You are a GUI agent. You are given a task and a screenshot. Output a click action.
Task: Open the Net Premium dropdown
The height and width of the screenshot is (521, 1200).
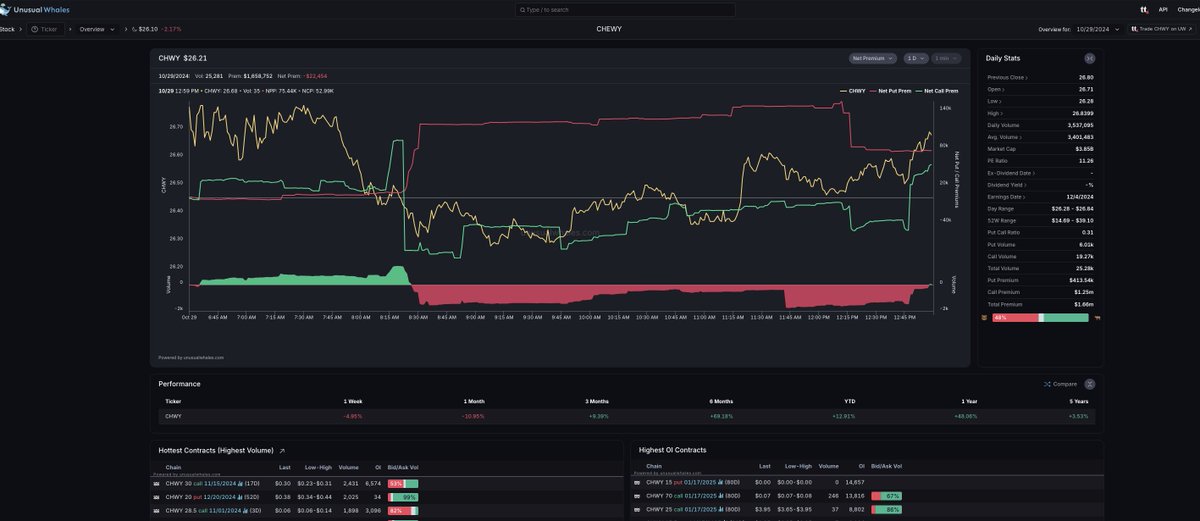click(871, 58)
